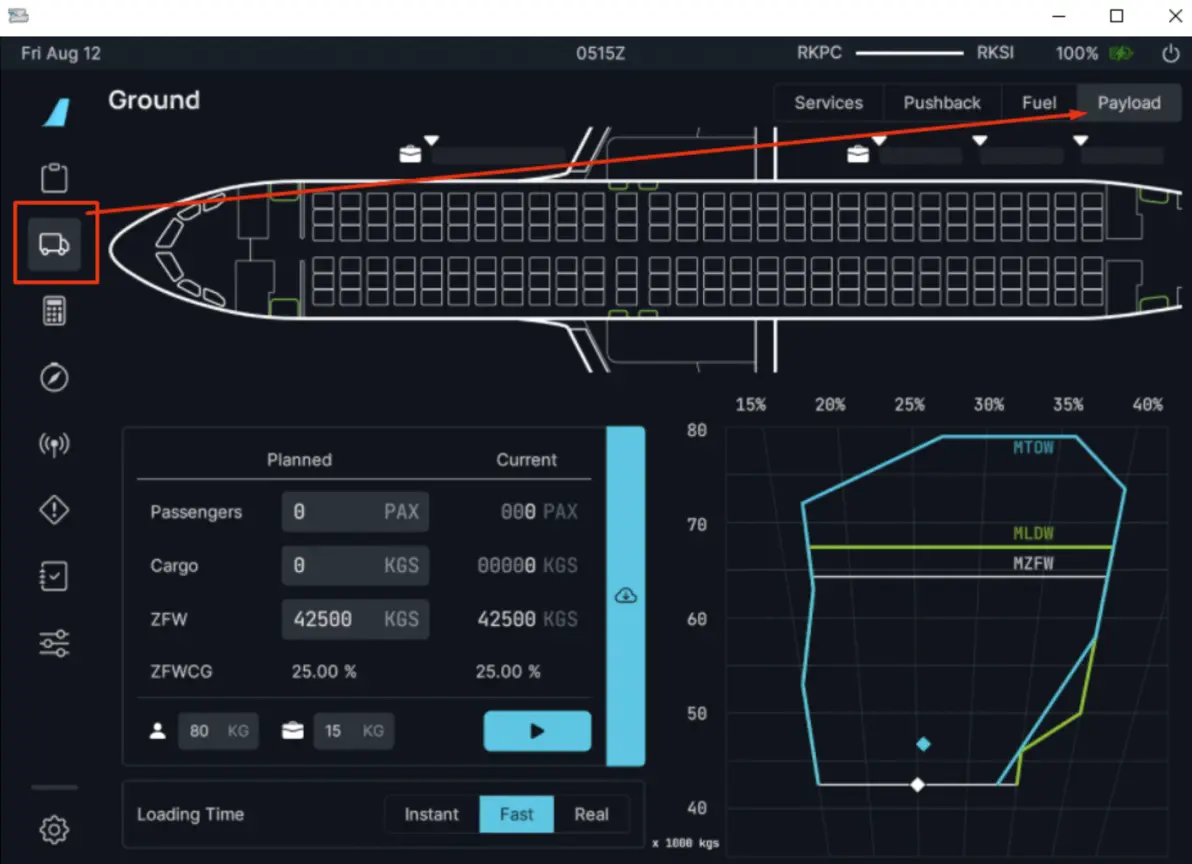Expand the rearmost cargo triangle marker
The image size is (1192, 864).
[x=1080, y=141]
